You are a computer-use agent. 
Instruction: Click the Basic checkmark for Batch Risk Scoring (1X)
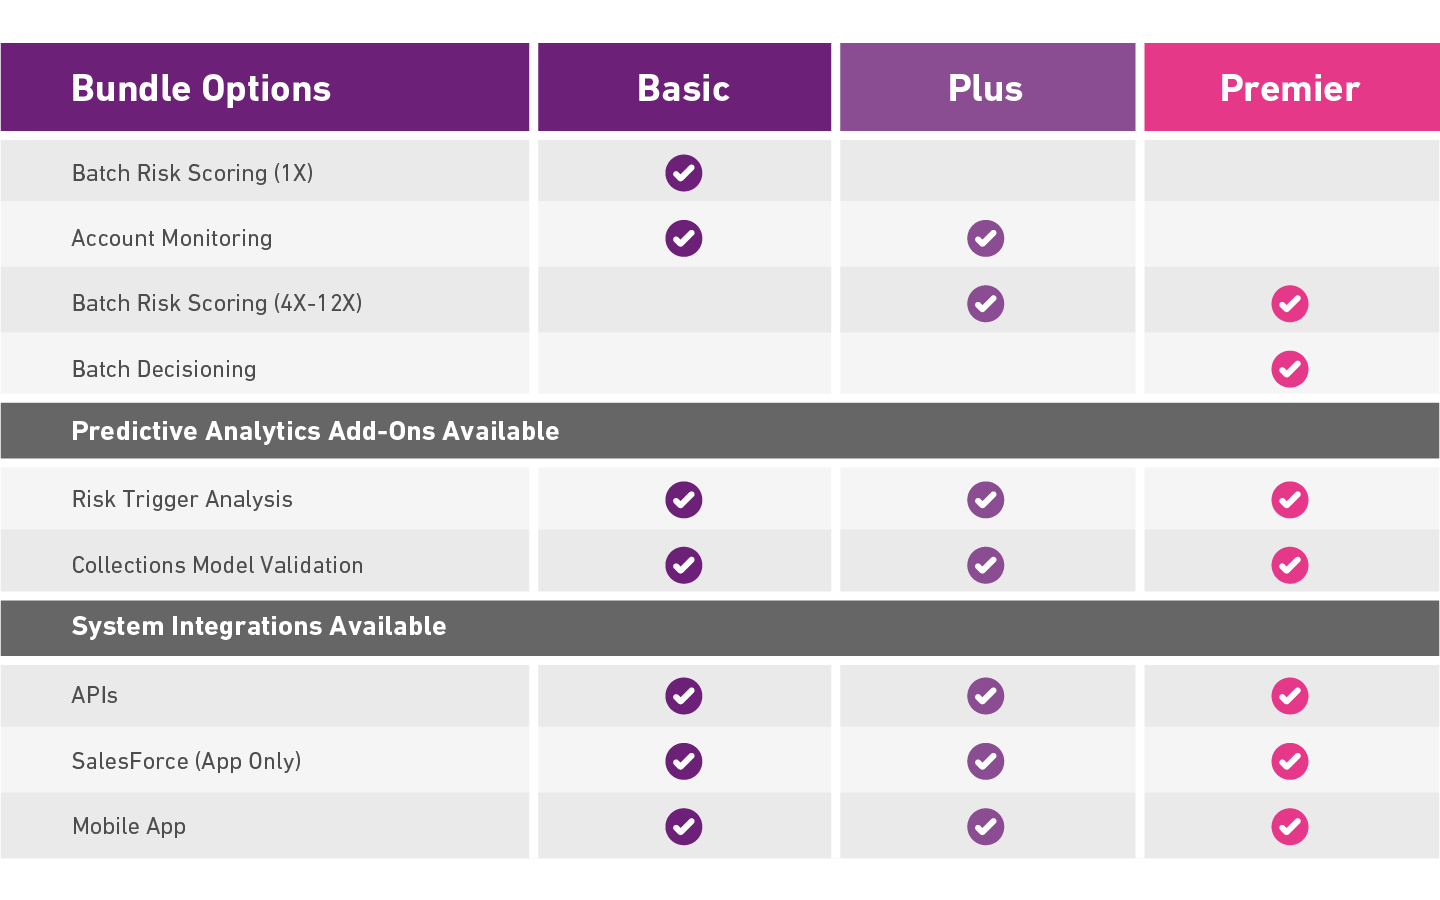684,173
